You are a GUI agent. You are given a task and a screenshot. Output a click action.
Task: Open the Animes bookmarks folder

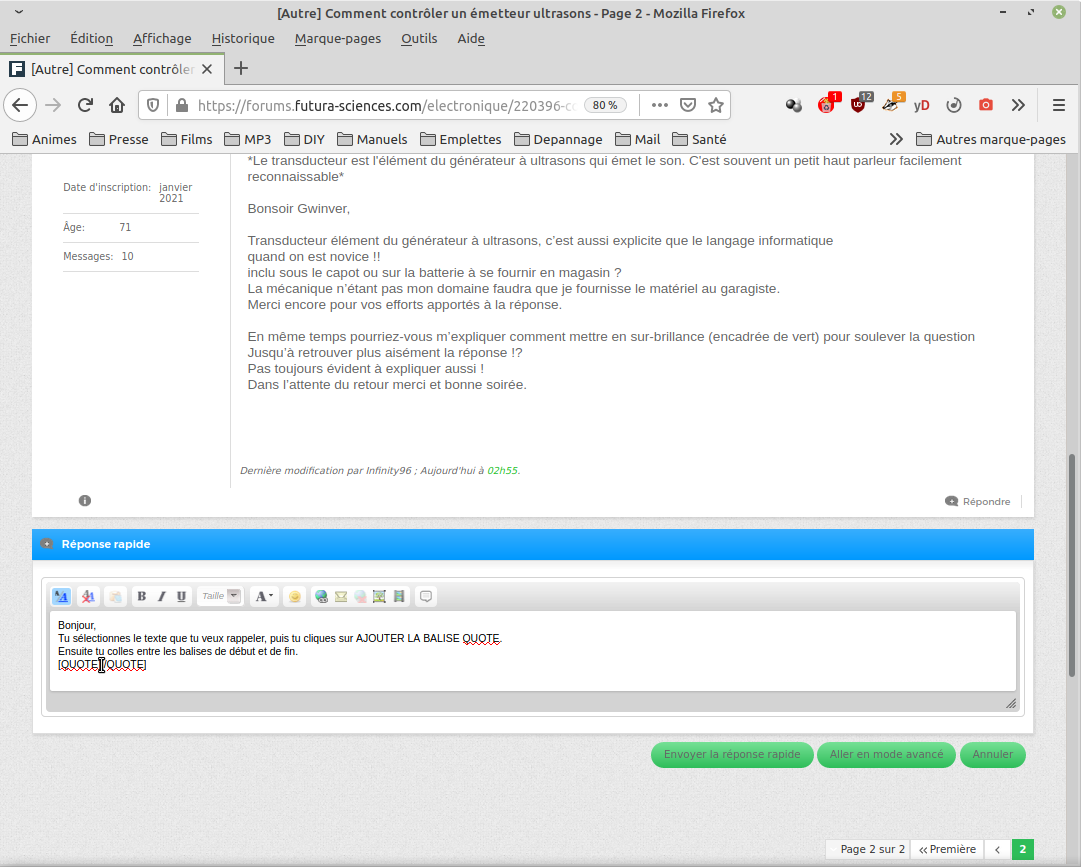pyautogui.click(x=45, y=139)
